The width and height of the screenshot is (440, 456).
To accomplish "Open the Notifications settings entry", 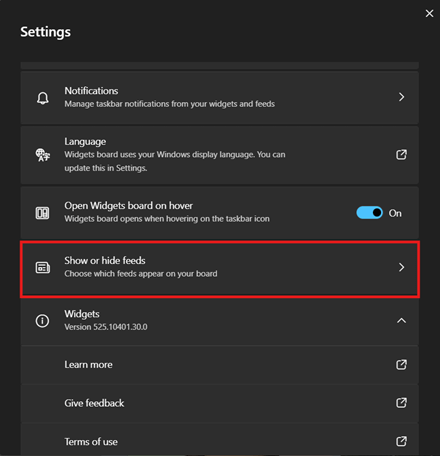I will pyautogui.click(x=220, y=98).
